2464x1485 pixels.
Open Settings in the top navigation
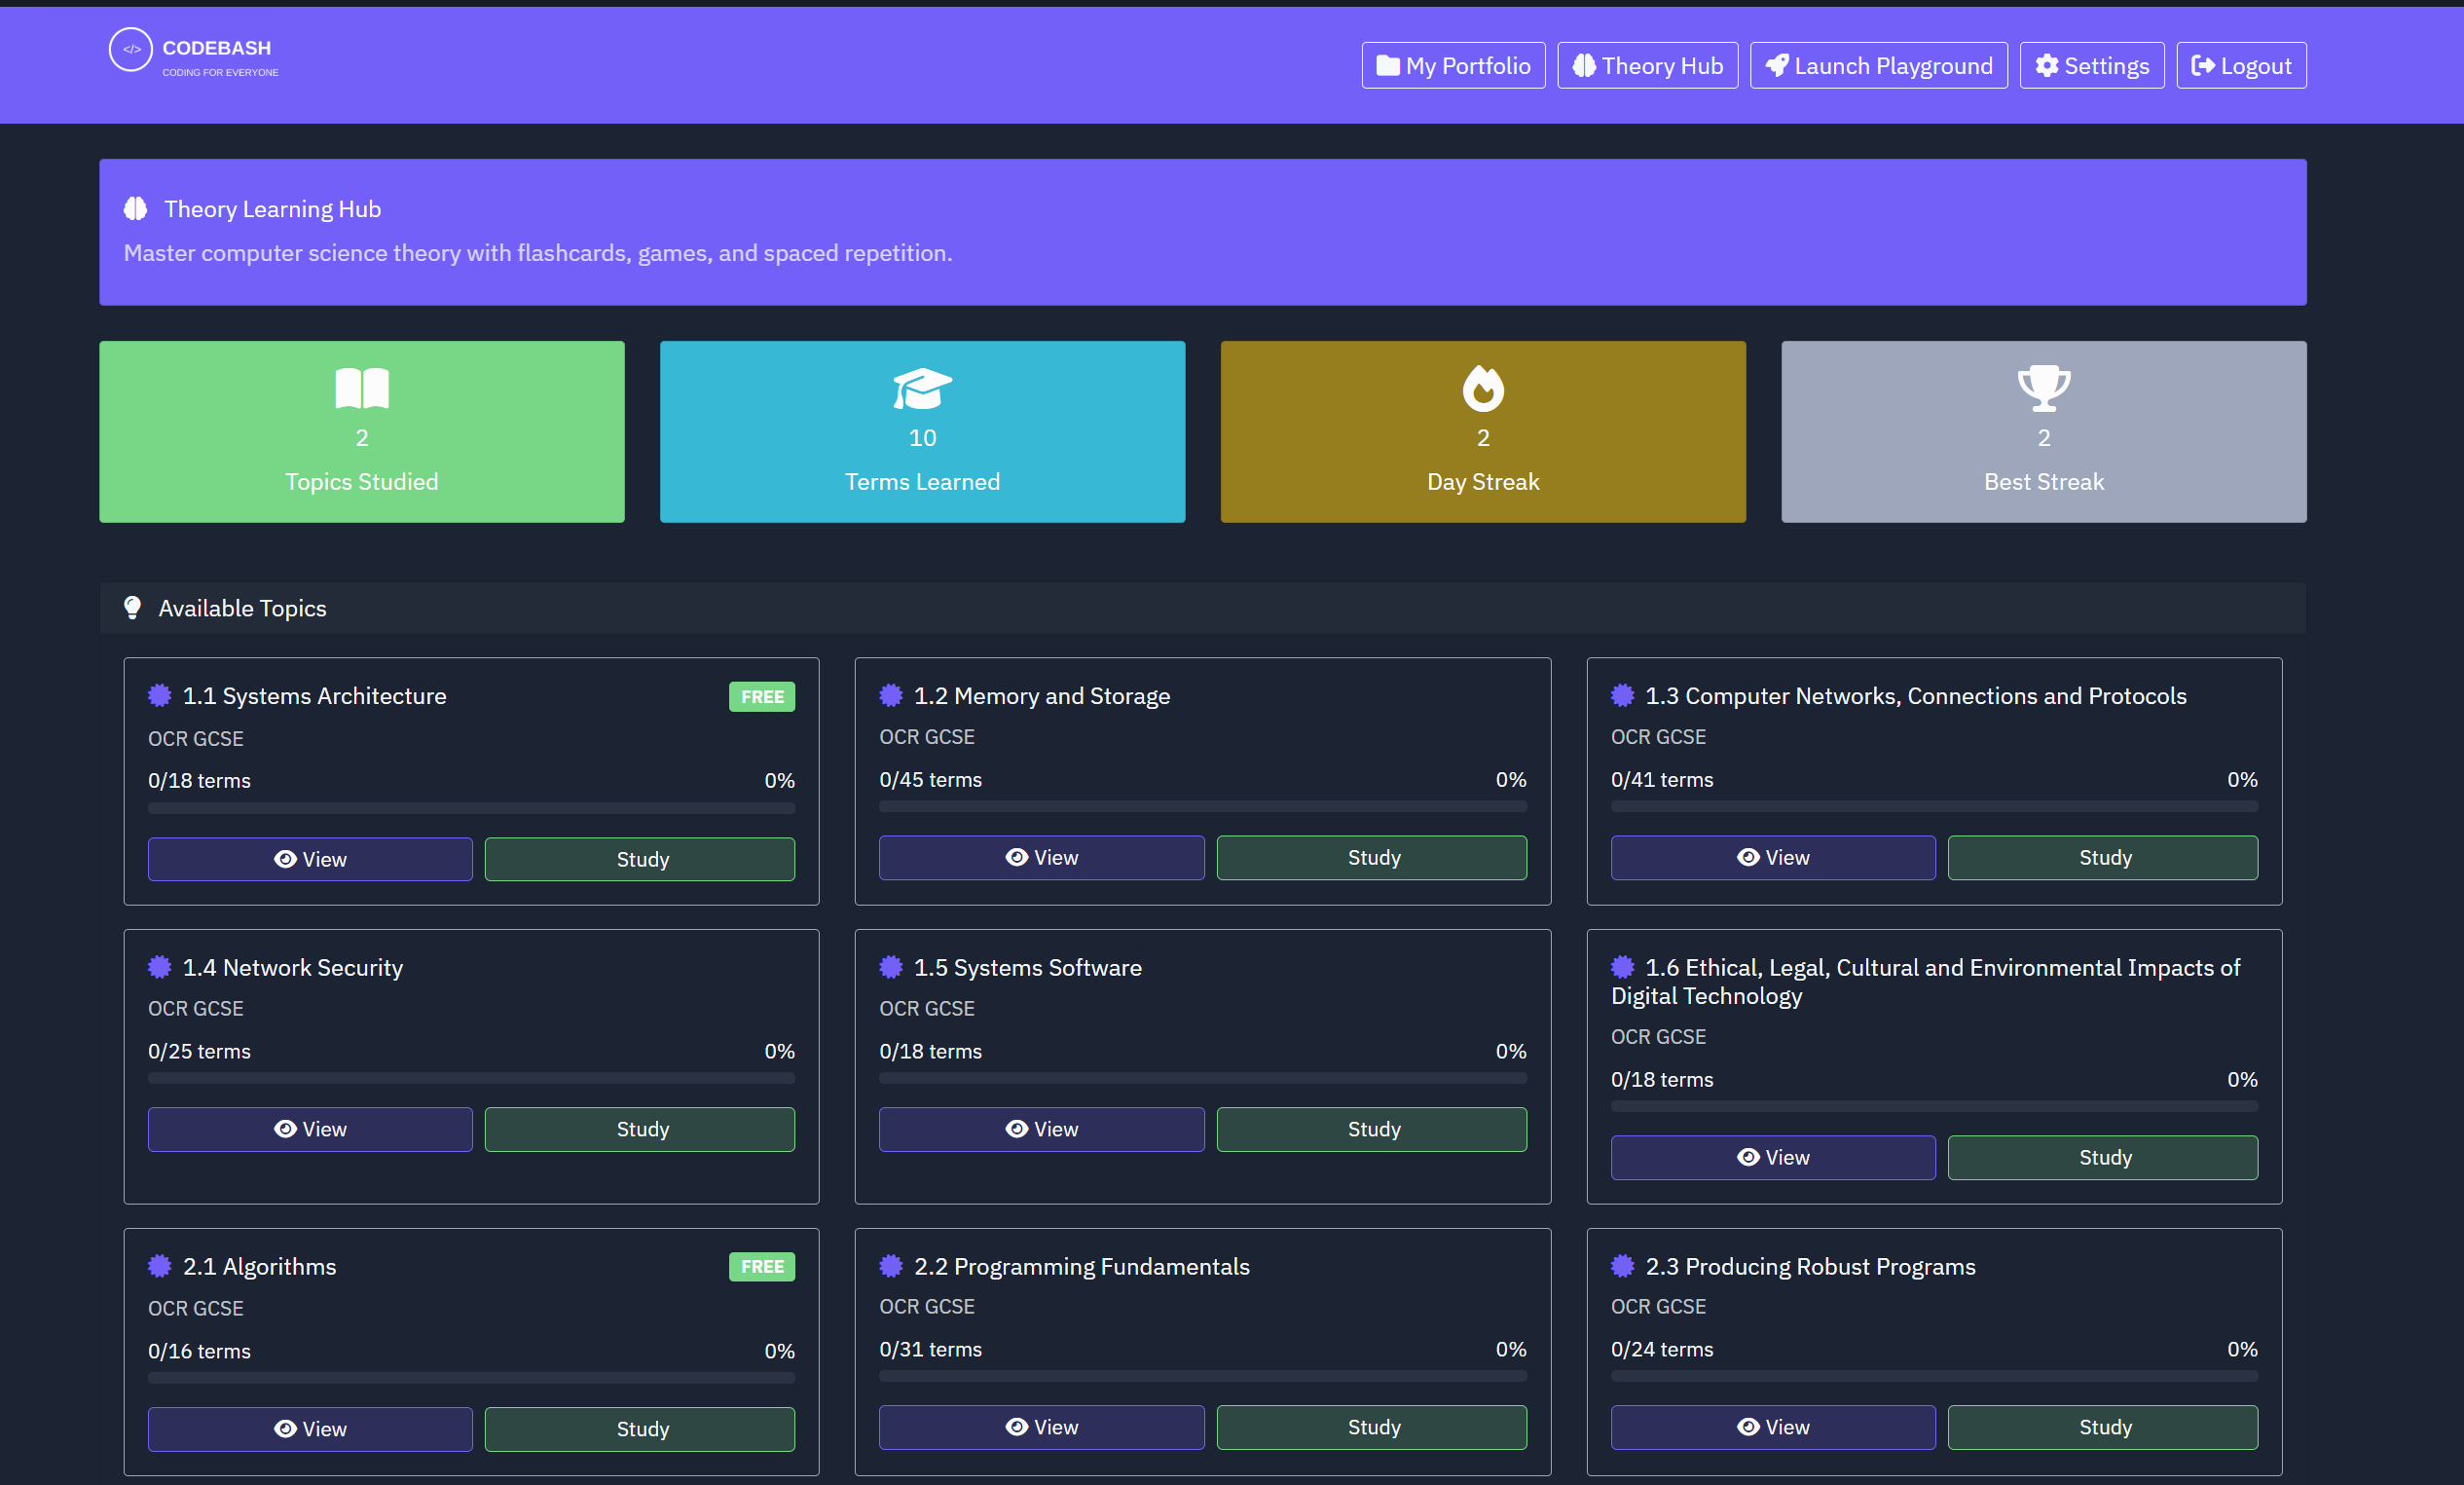(2090, 66)
